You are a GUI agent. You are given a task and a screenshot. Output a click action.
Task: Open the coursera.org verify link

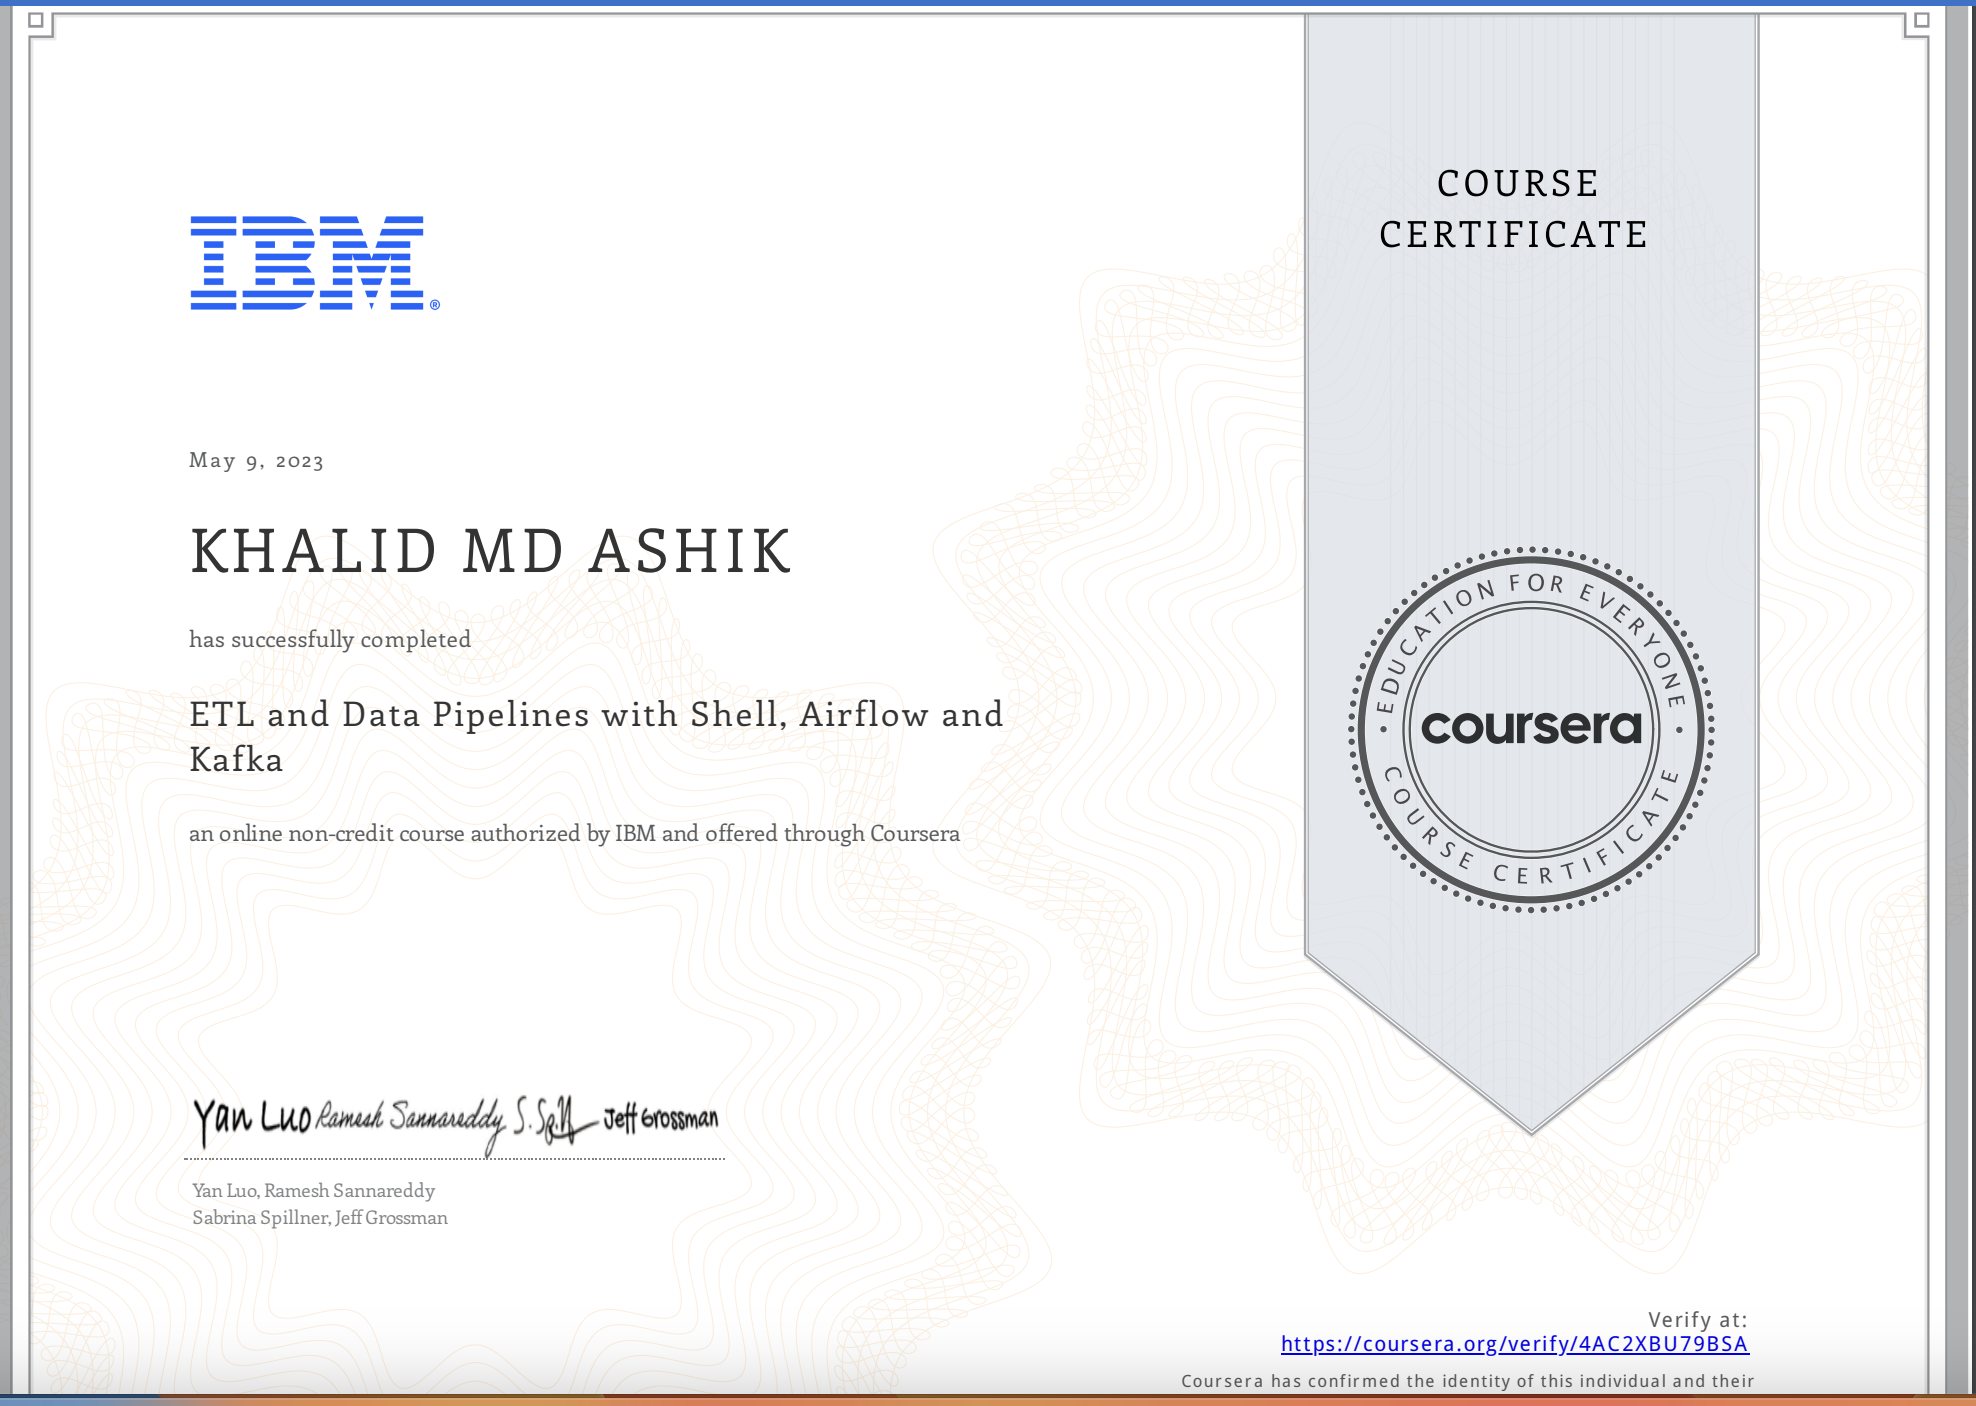1515,1344
